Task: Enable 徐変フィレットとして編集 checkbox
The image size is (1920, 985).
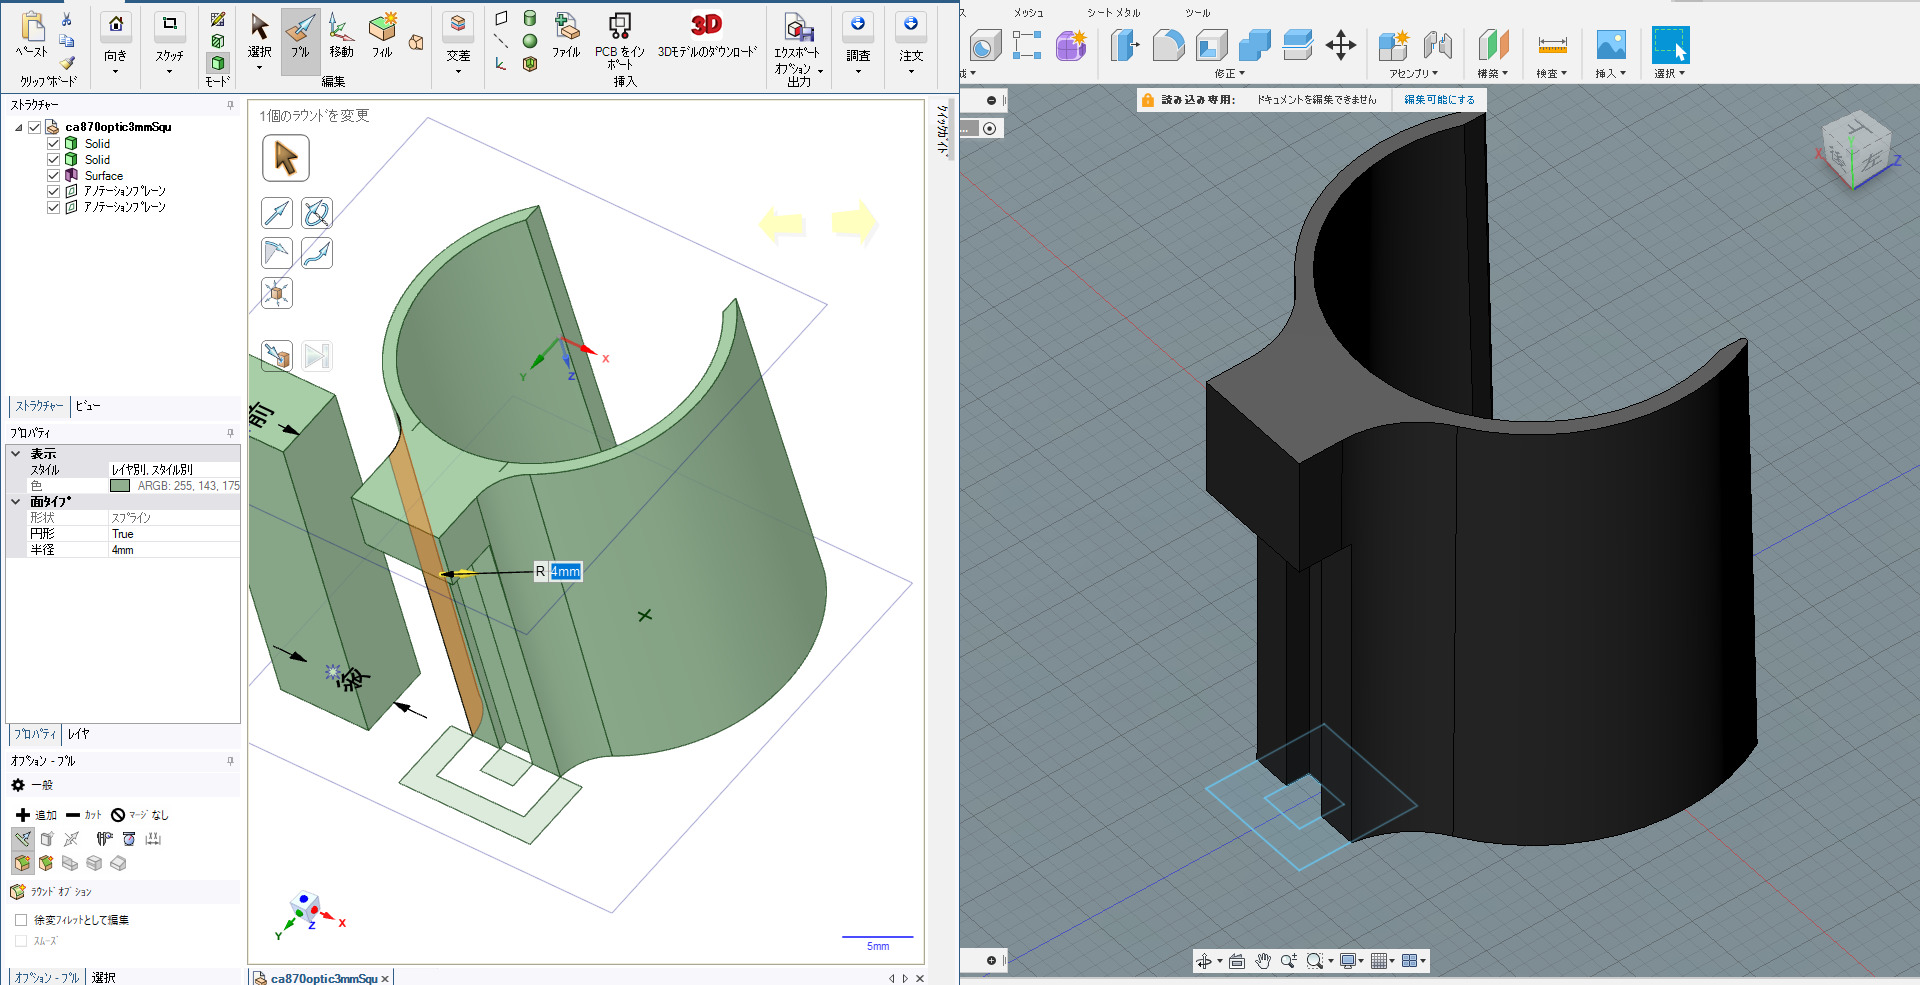Action: point(21,920)
